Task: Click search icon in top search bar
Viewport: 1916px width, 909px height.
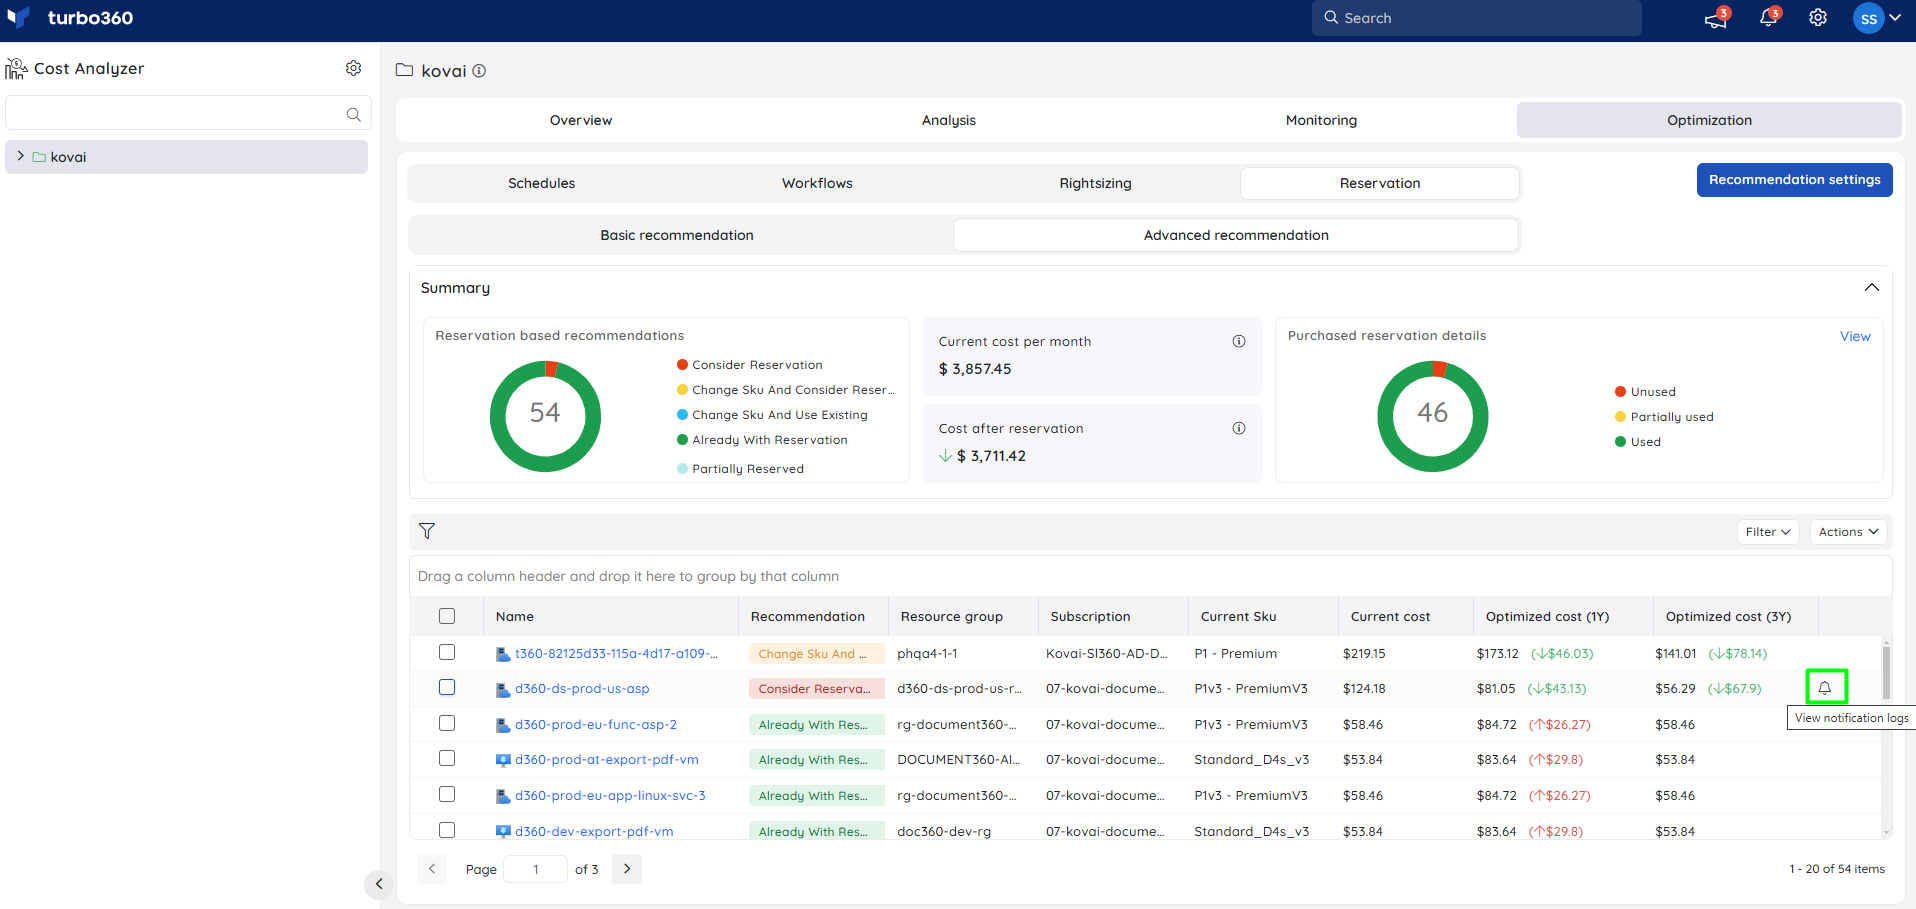Action: pyautogui.click(x=1331, y=17)
